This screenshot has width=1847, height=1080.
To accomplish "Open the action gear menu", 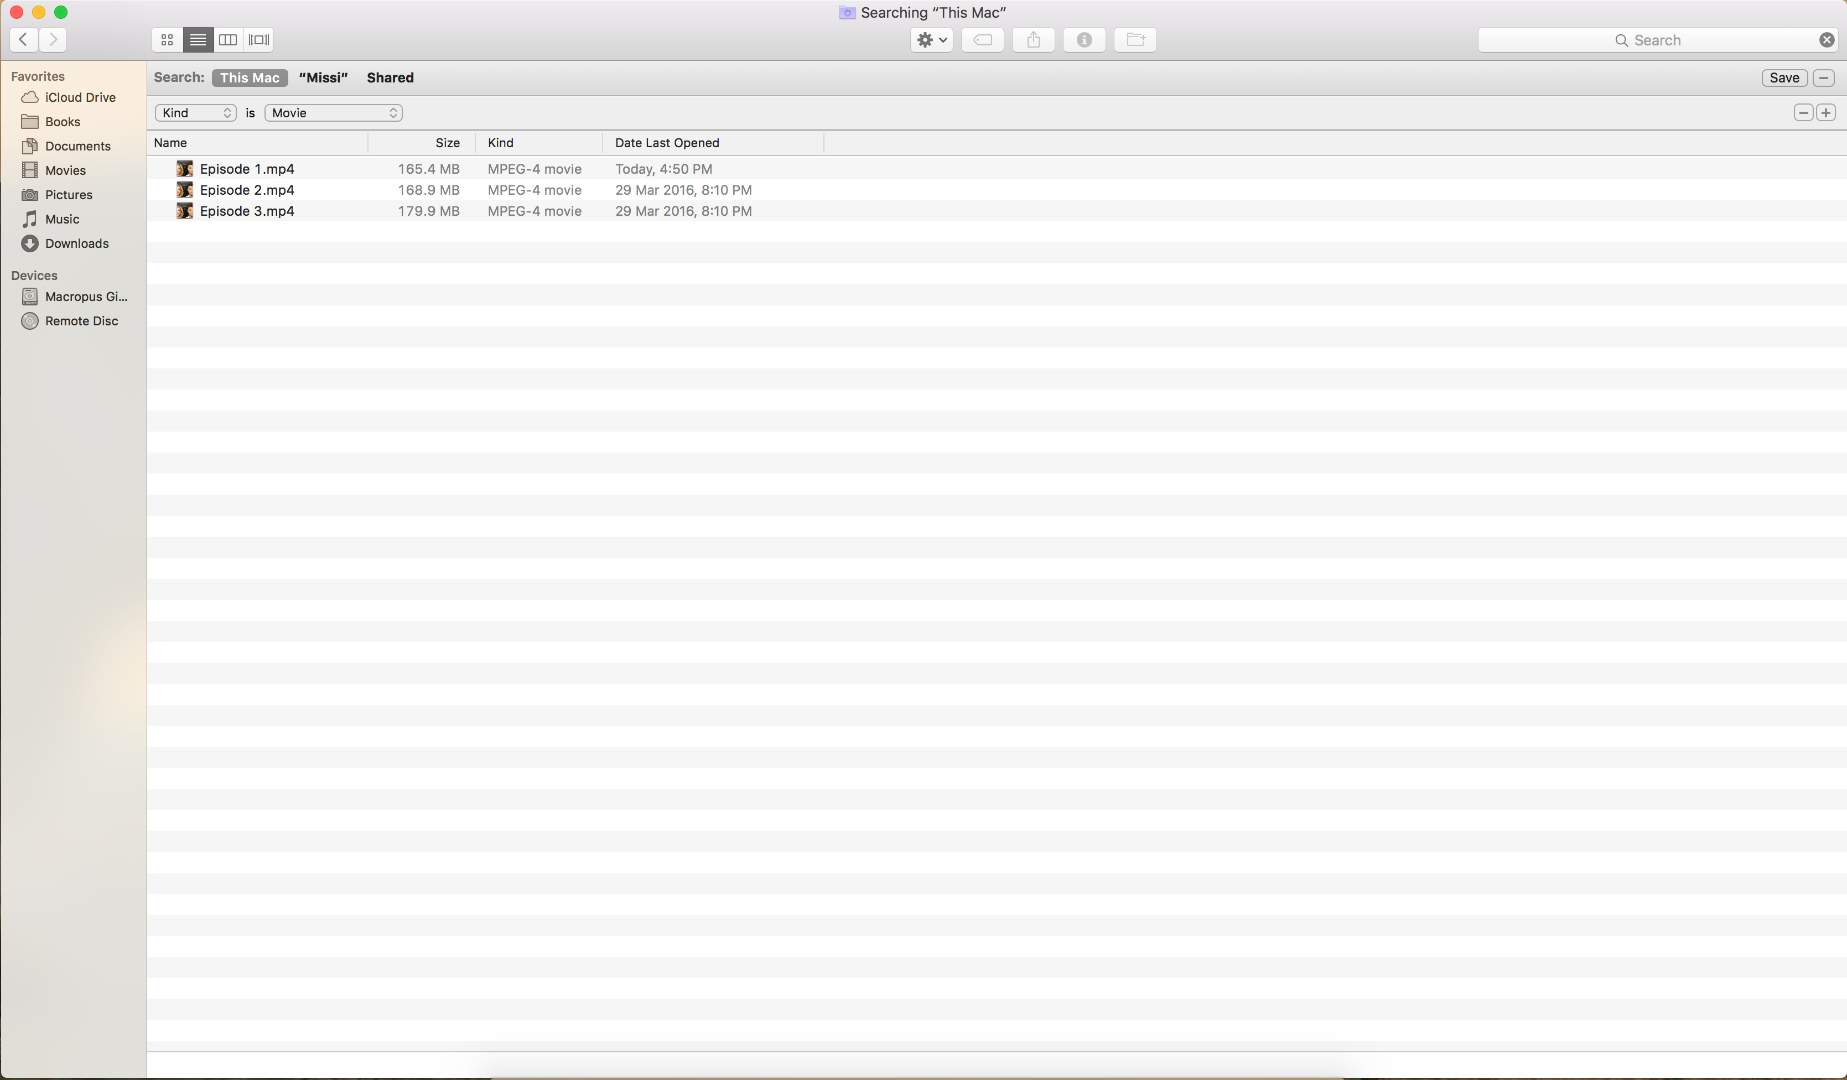I will coord(930,40).
